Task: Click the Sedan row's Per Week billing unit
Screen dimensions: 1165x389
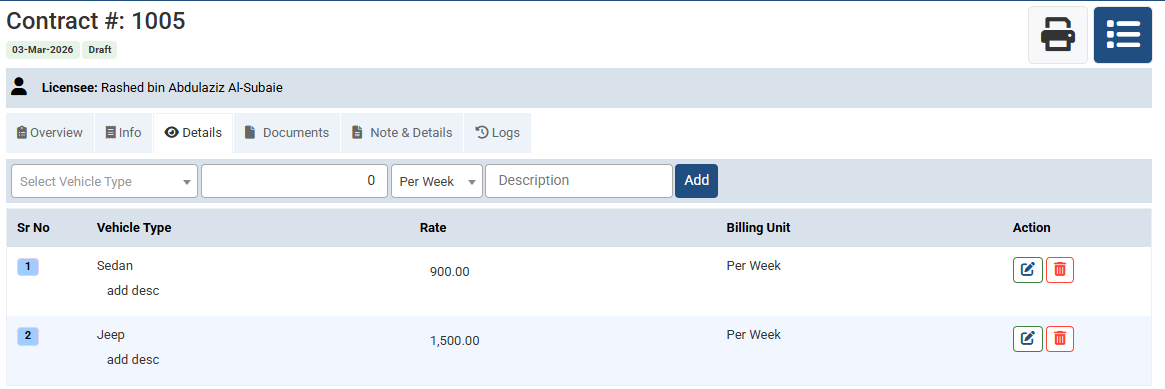Action: (x=753, y=265)
